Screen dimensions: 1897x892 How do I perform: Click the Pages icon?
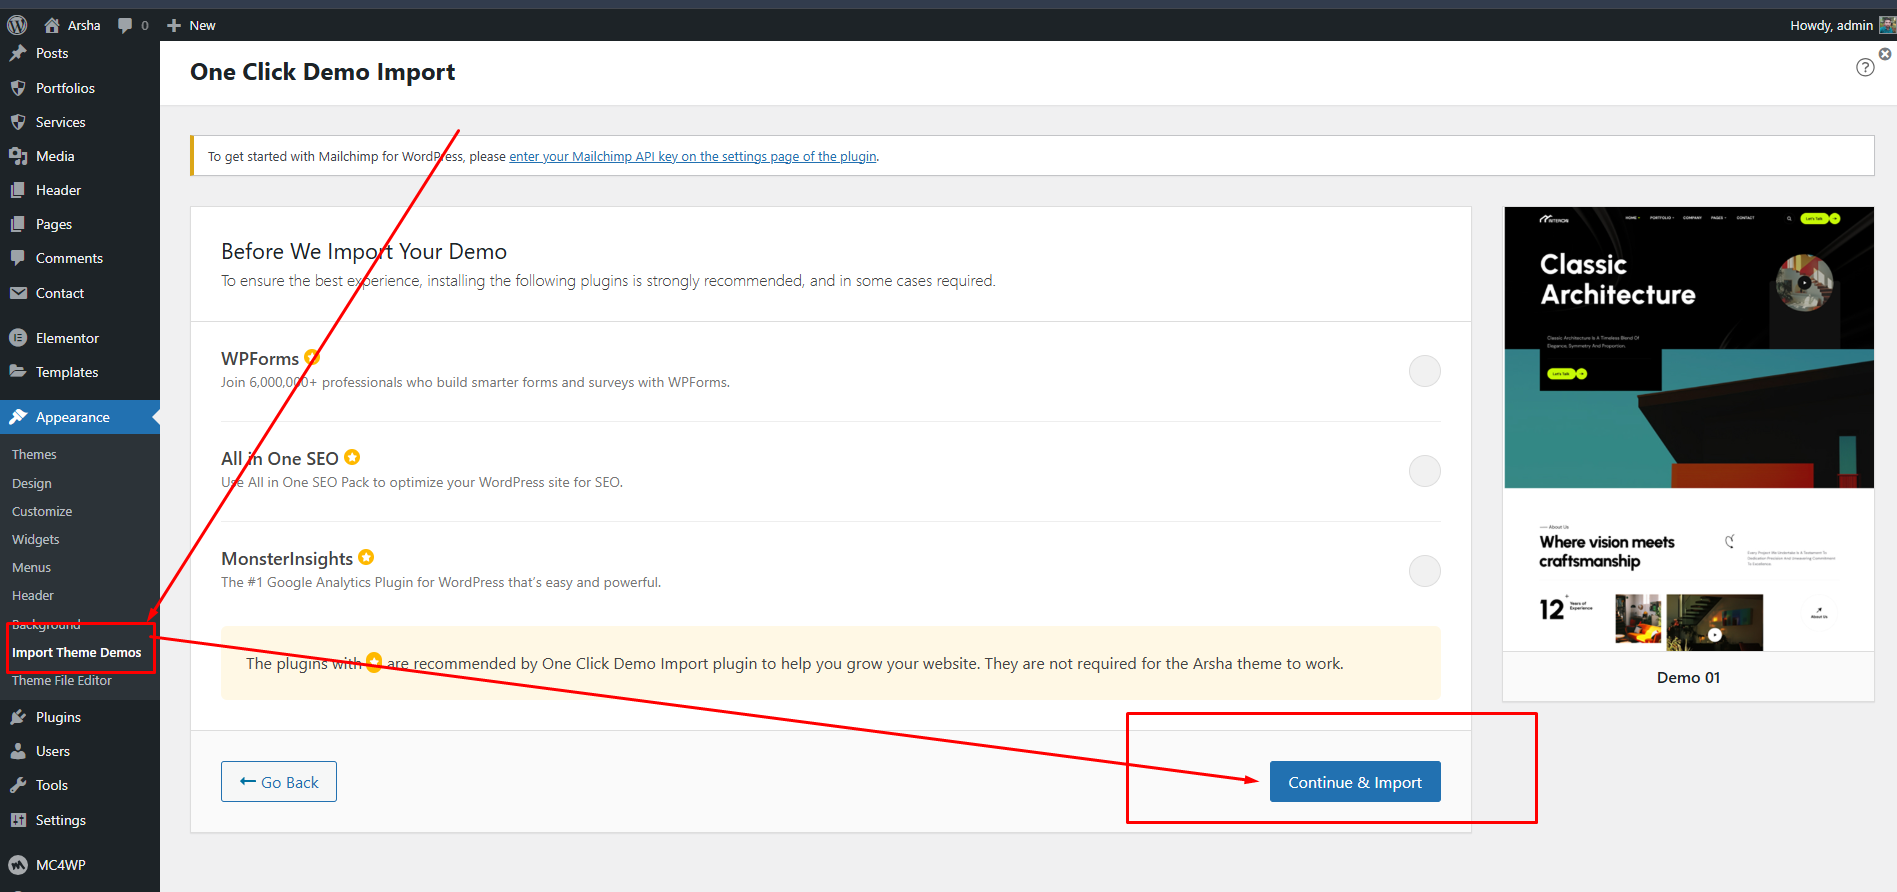[18, 224]
